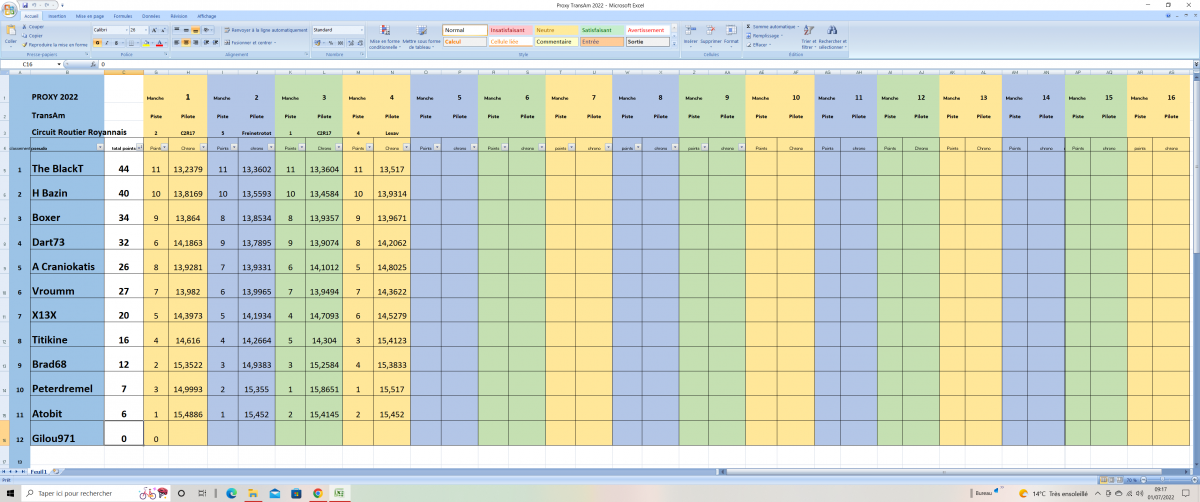Toggle Renvoyer à la ligne automatiquement
1200x502 pixels.
point(265,30)
